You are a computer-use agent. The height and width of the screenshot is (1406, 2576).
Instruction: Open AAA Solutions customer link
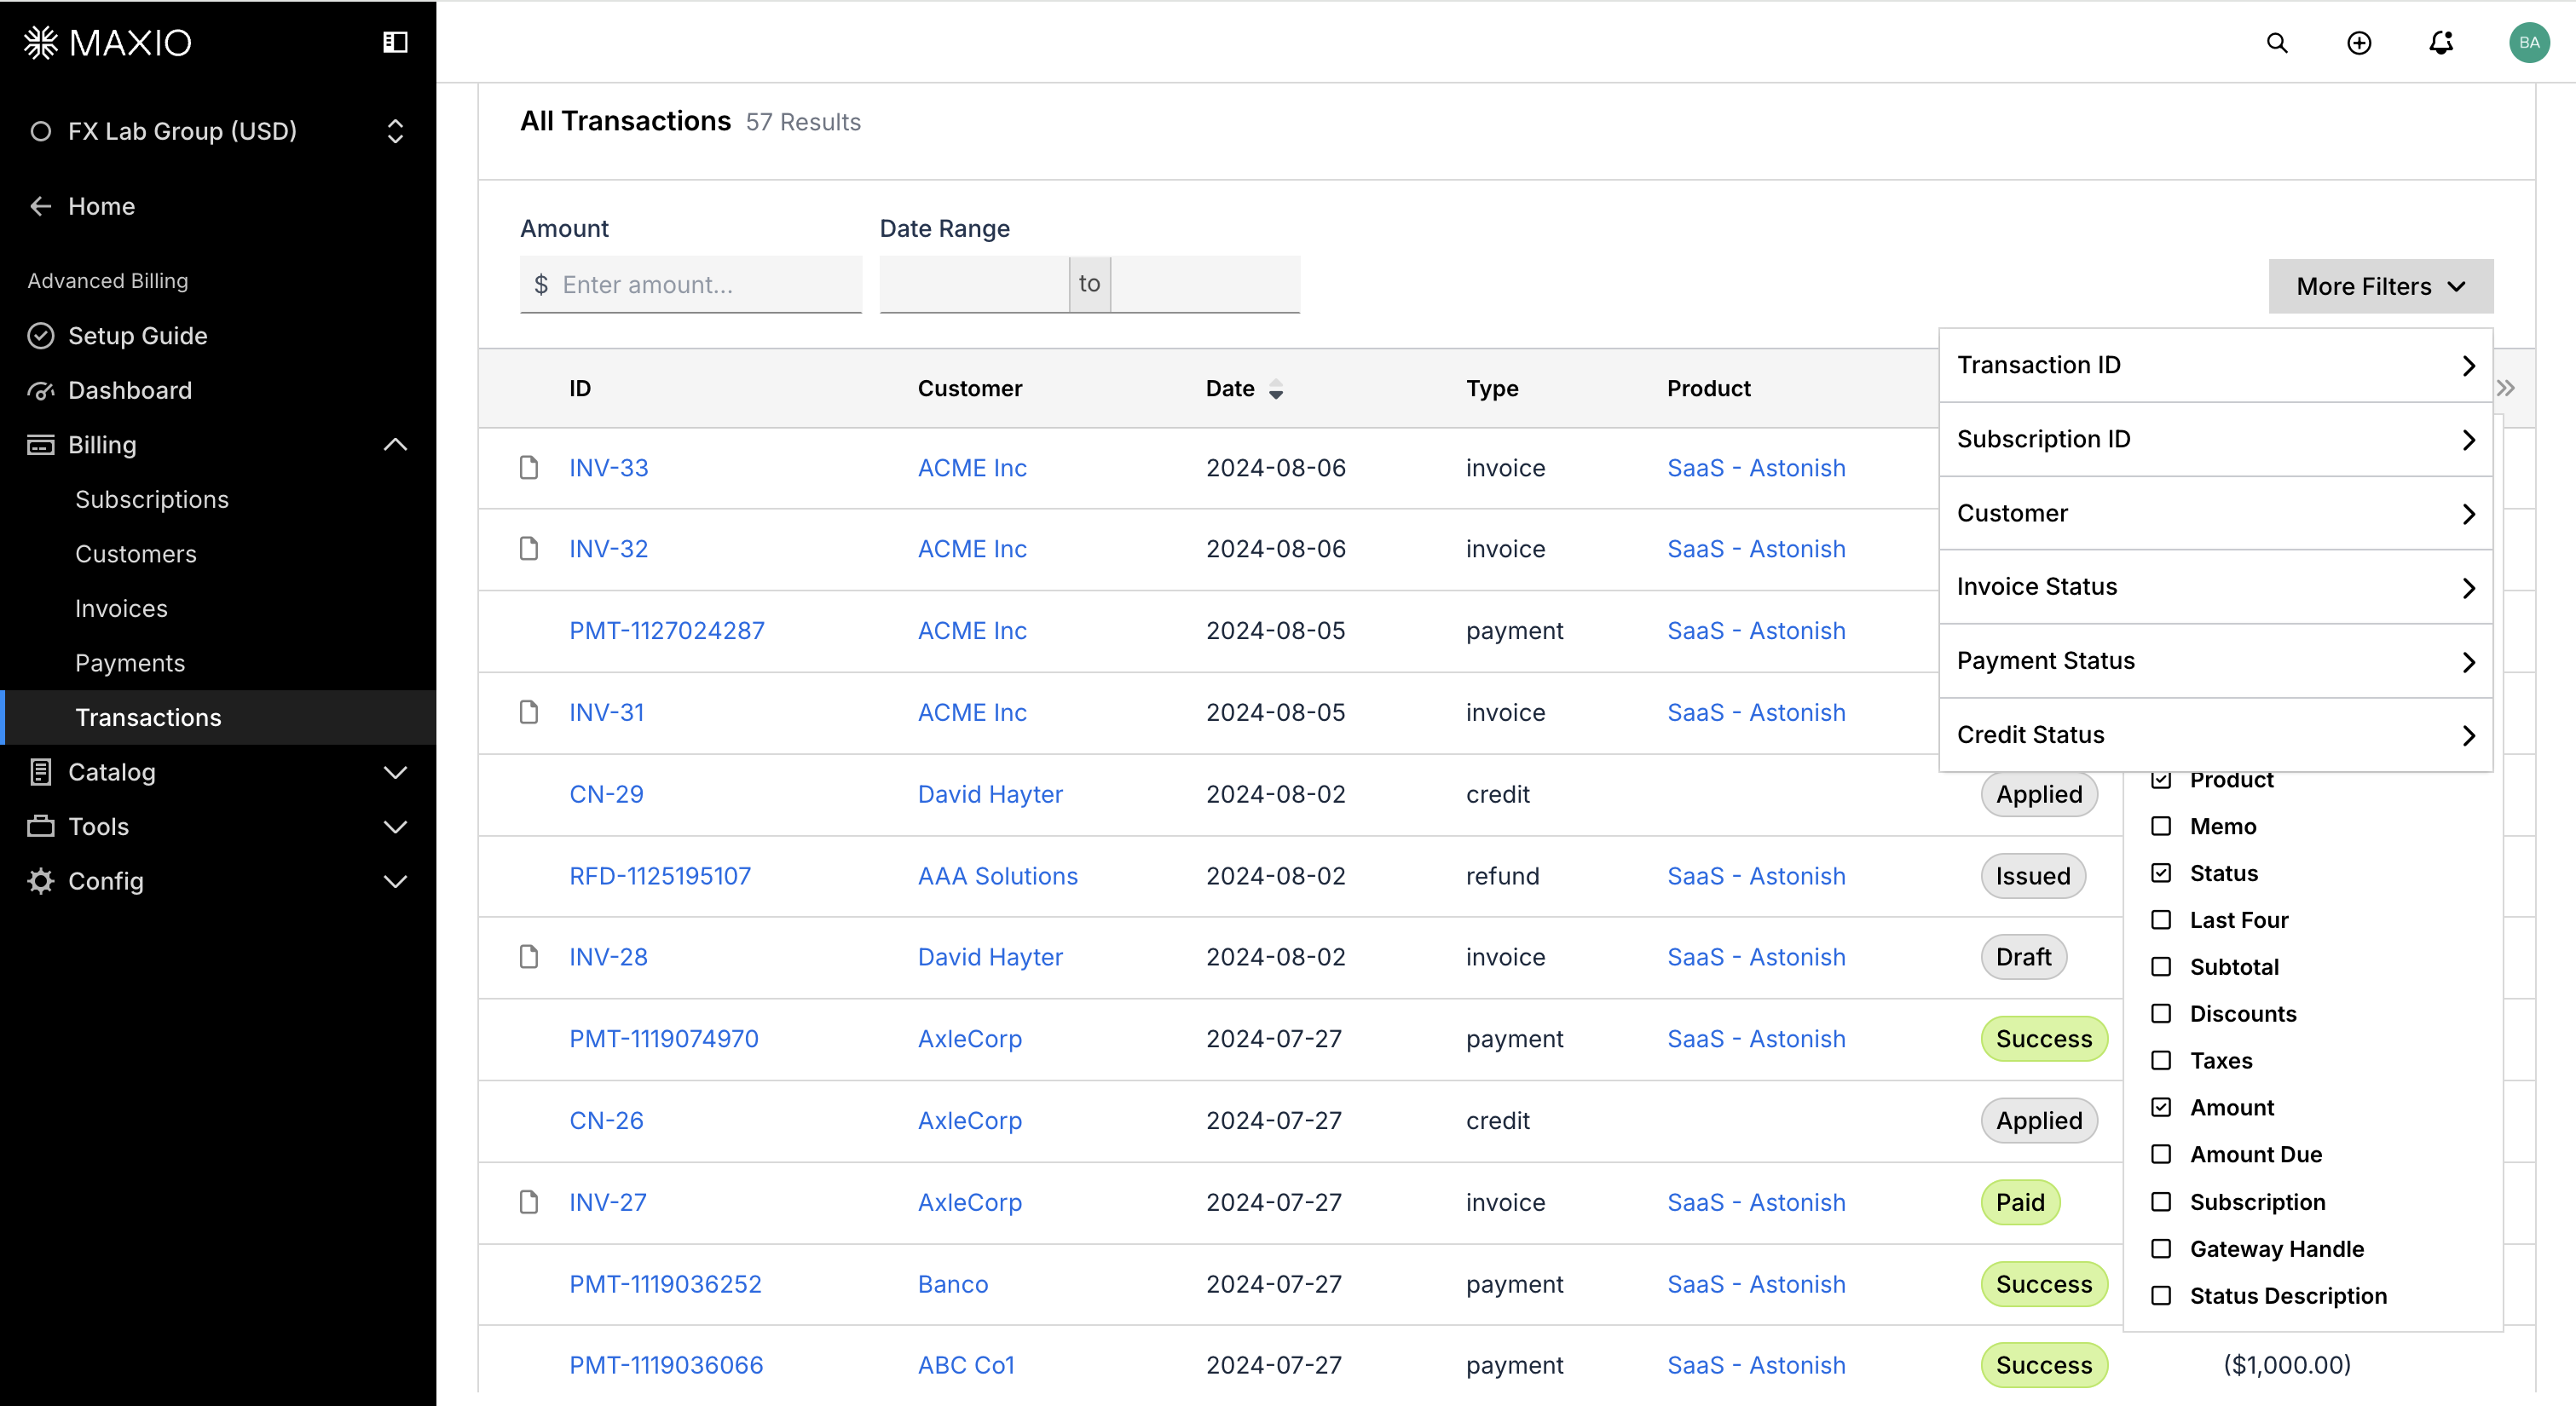[x=997, y=875]
